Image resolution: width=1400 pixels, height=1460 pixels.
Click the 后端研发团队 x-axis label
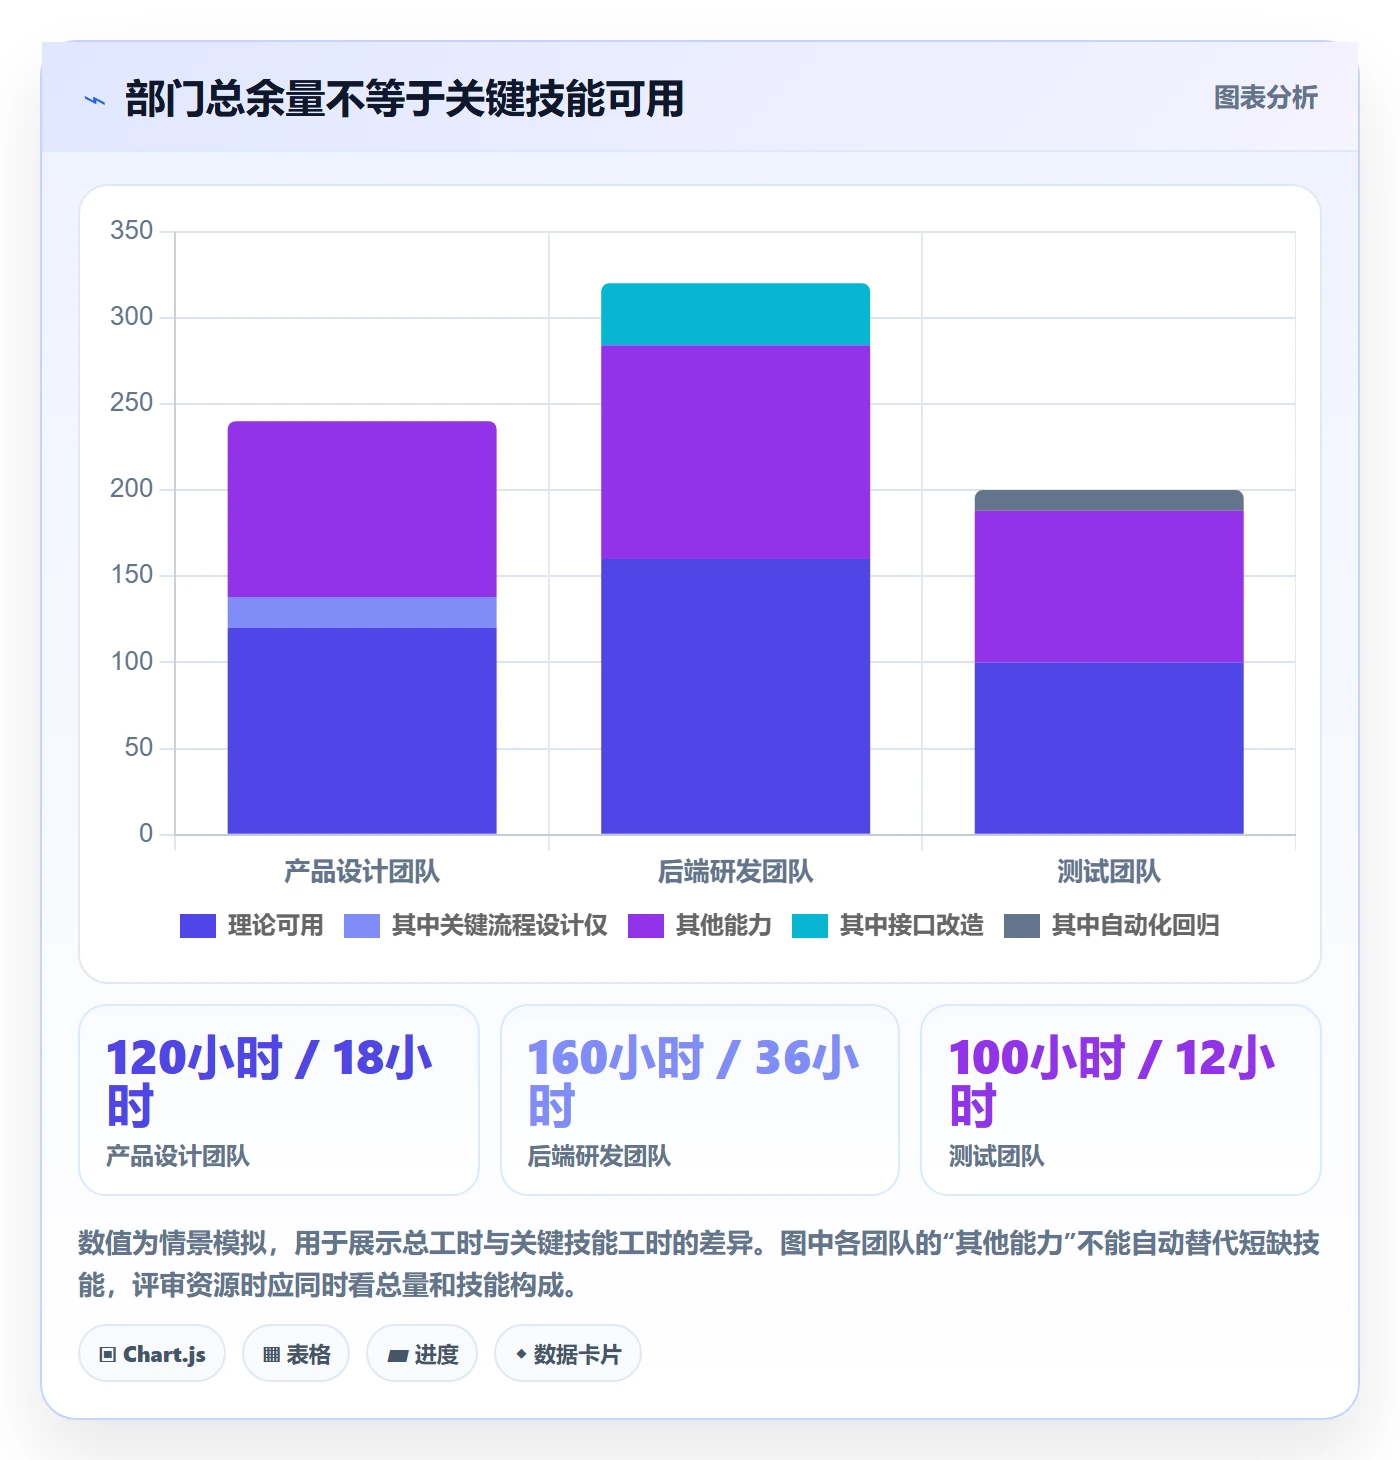[736, 872]
